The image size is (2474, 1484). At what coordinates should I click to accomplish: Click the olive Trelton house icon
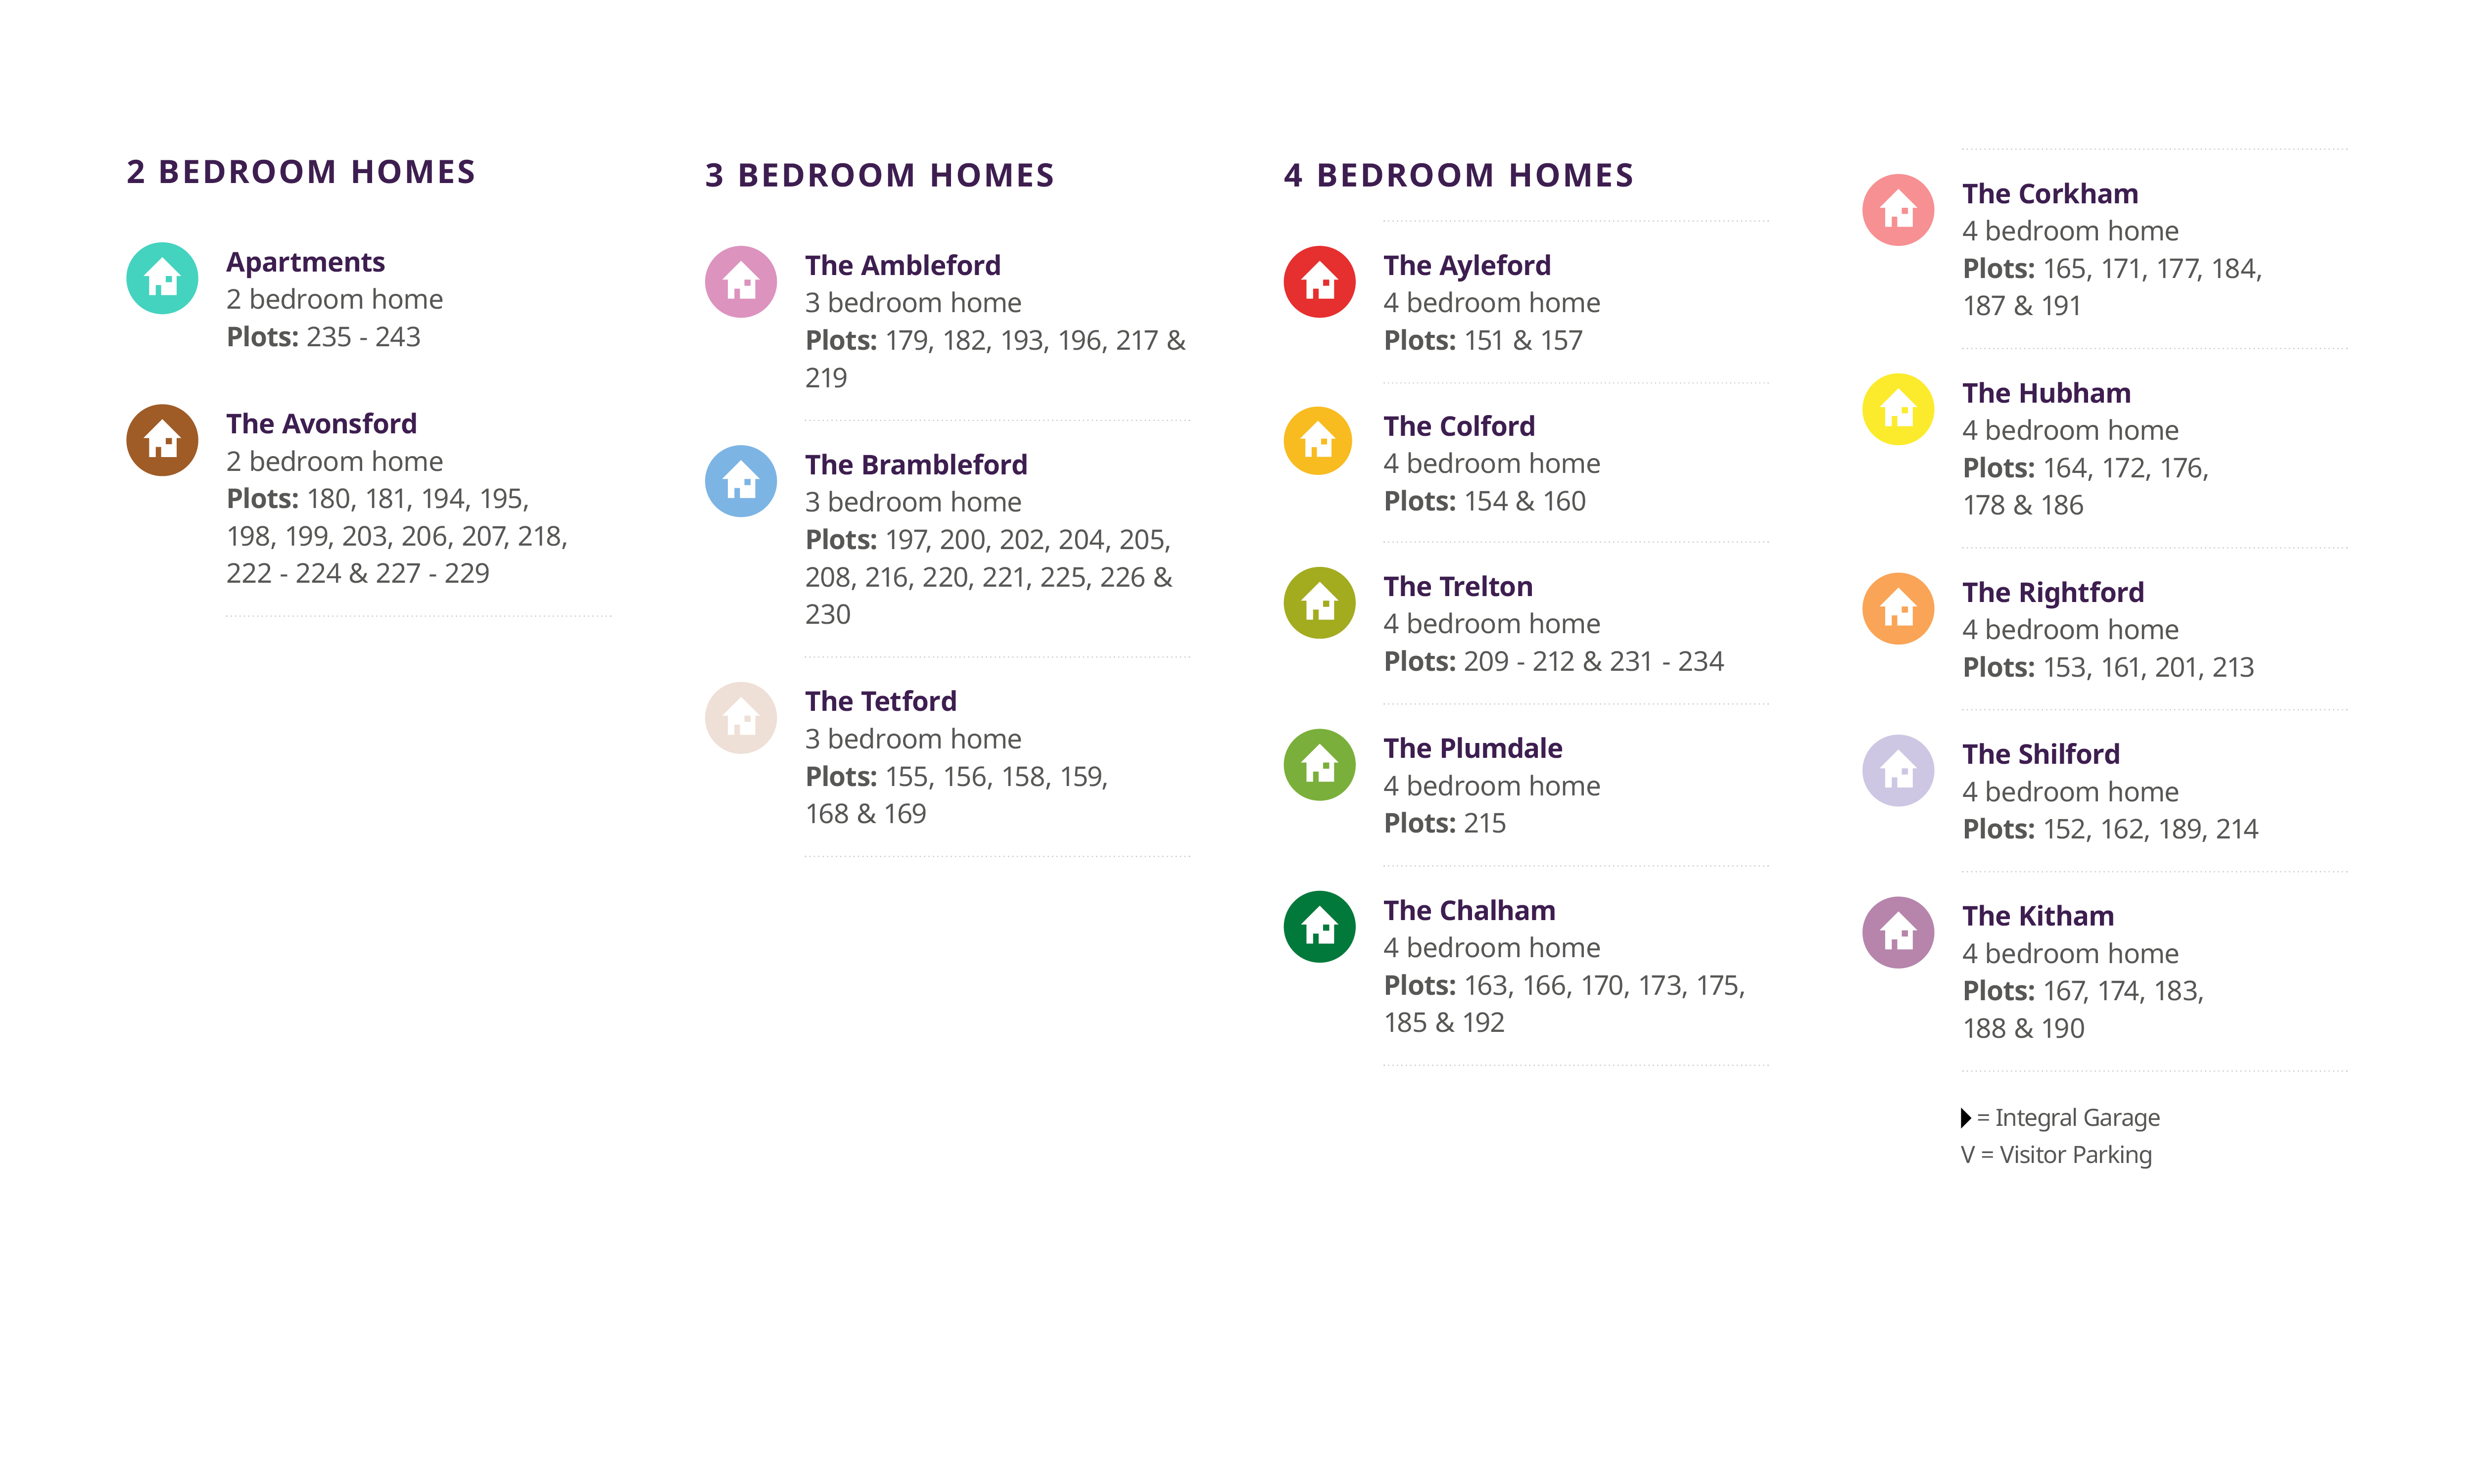(x=1319, y=603)
